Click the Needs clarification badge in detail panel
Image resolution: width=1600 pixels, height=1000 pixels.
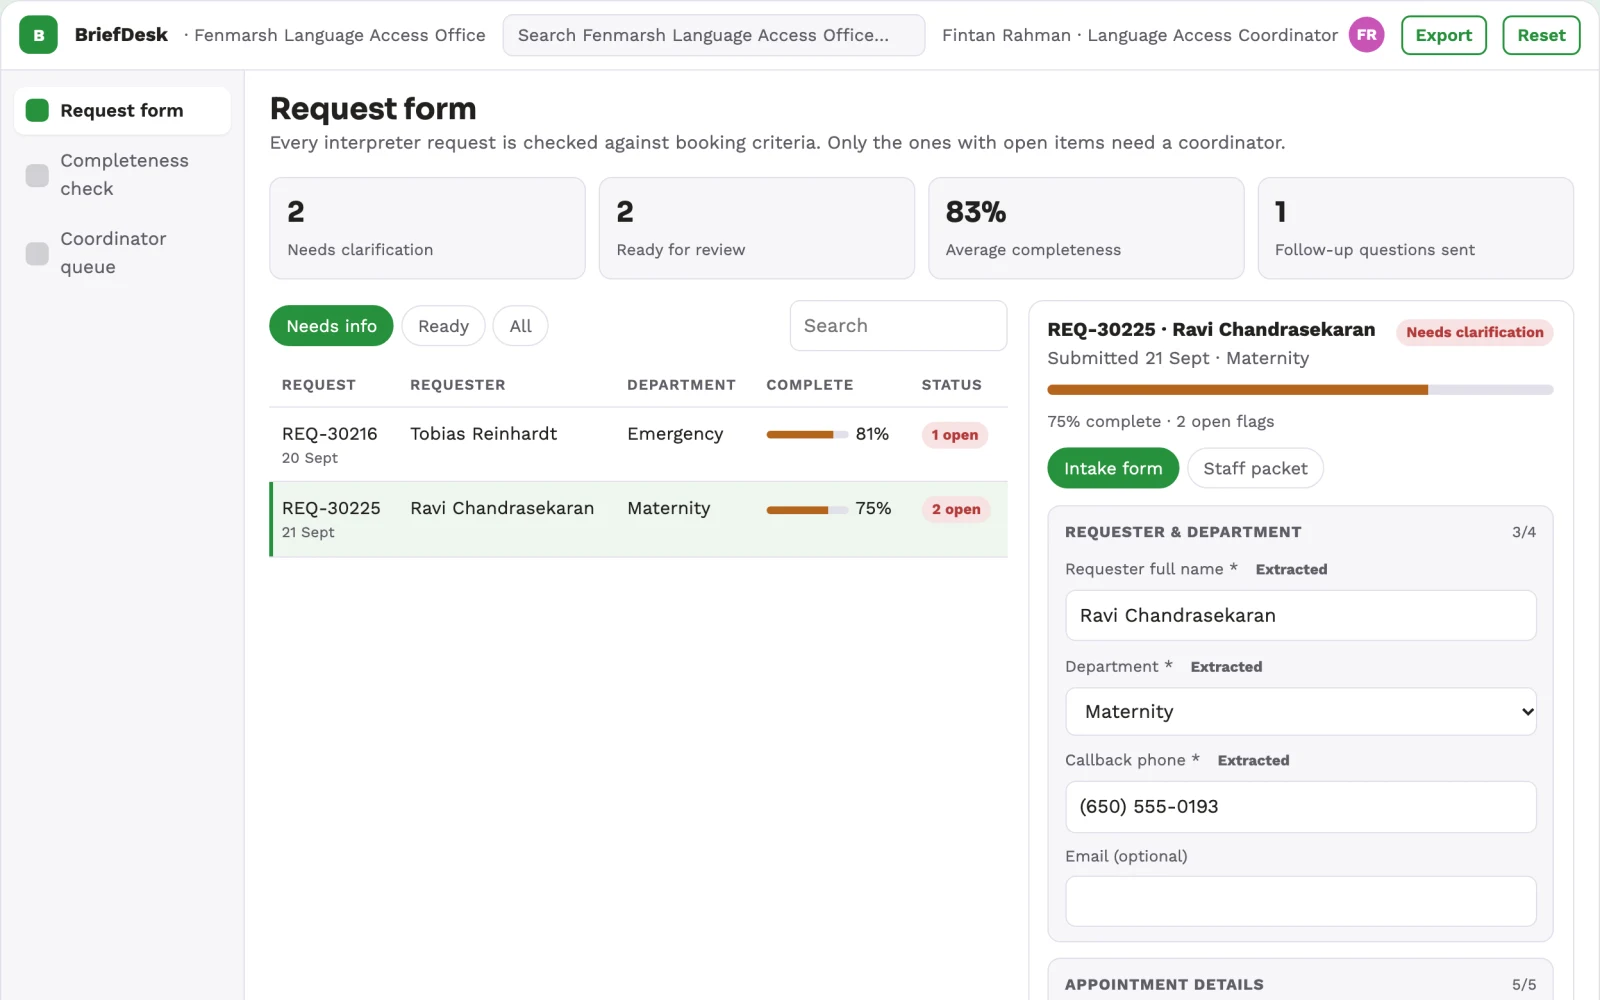1474,332
